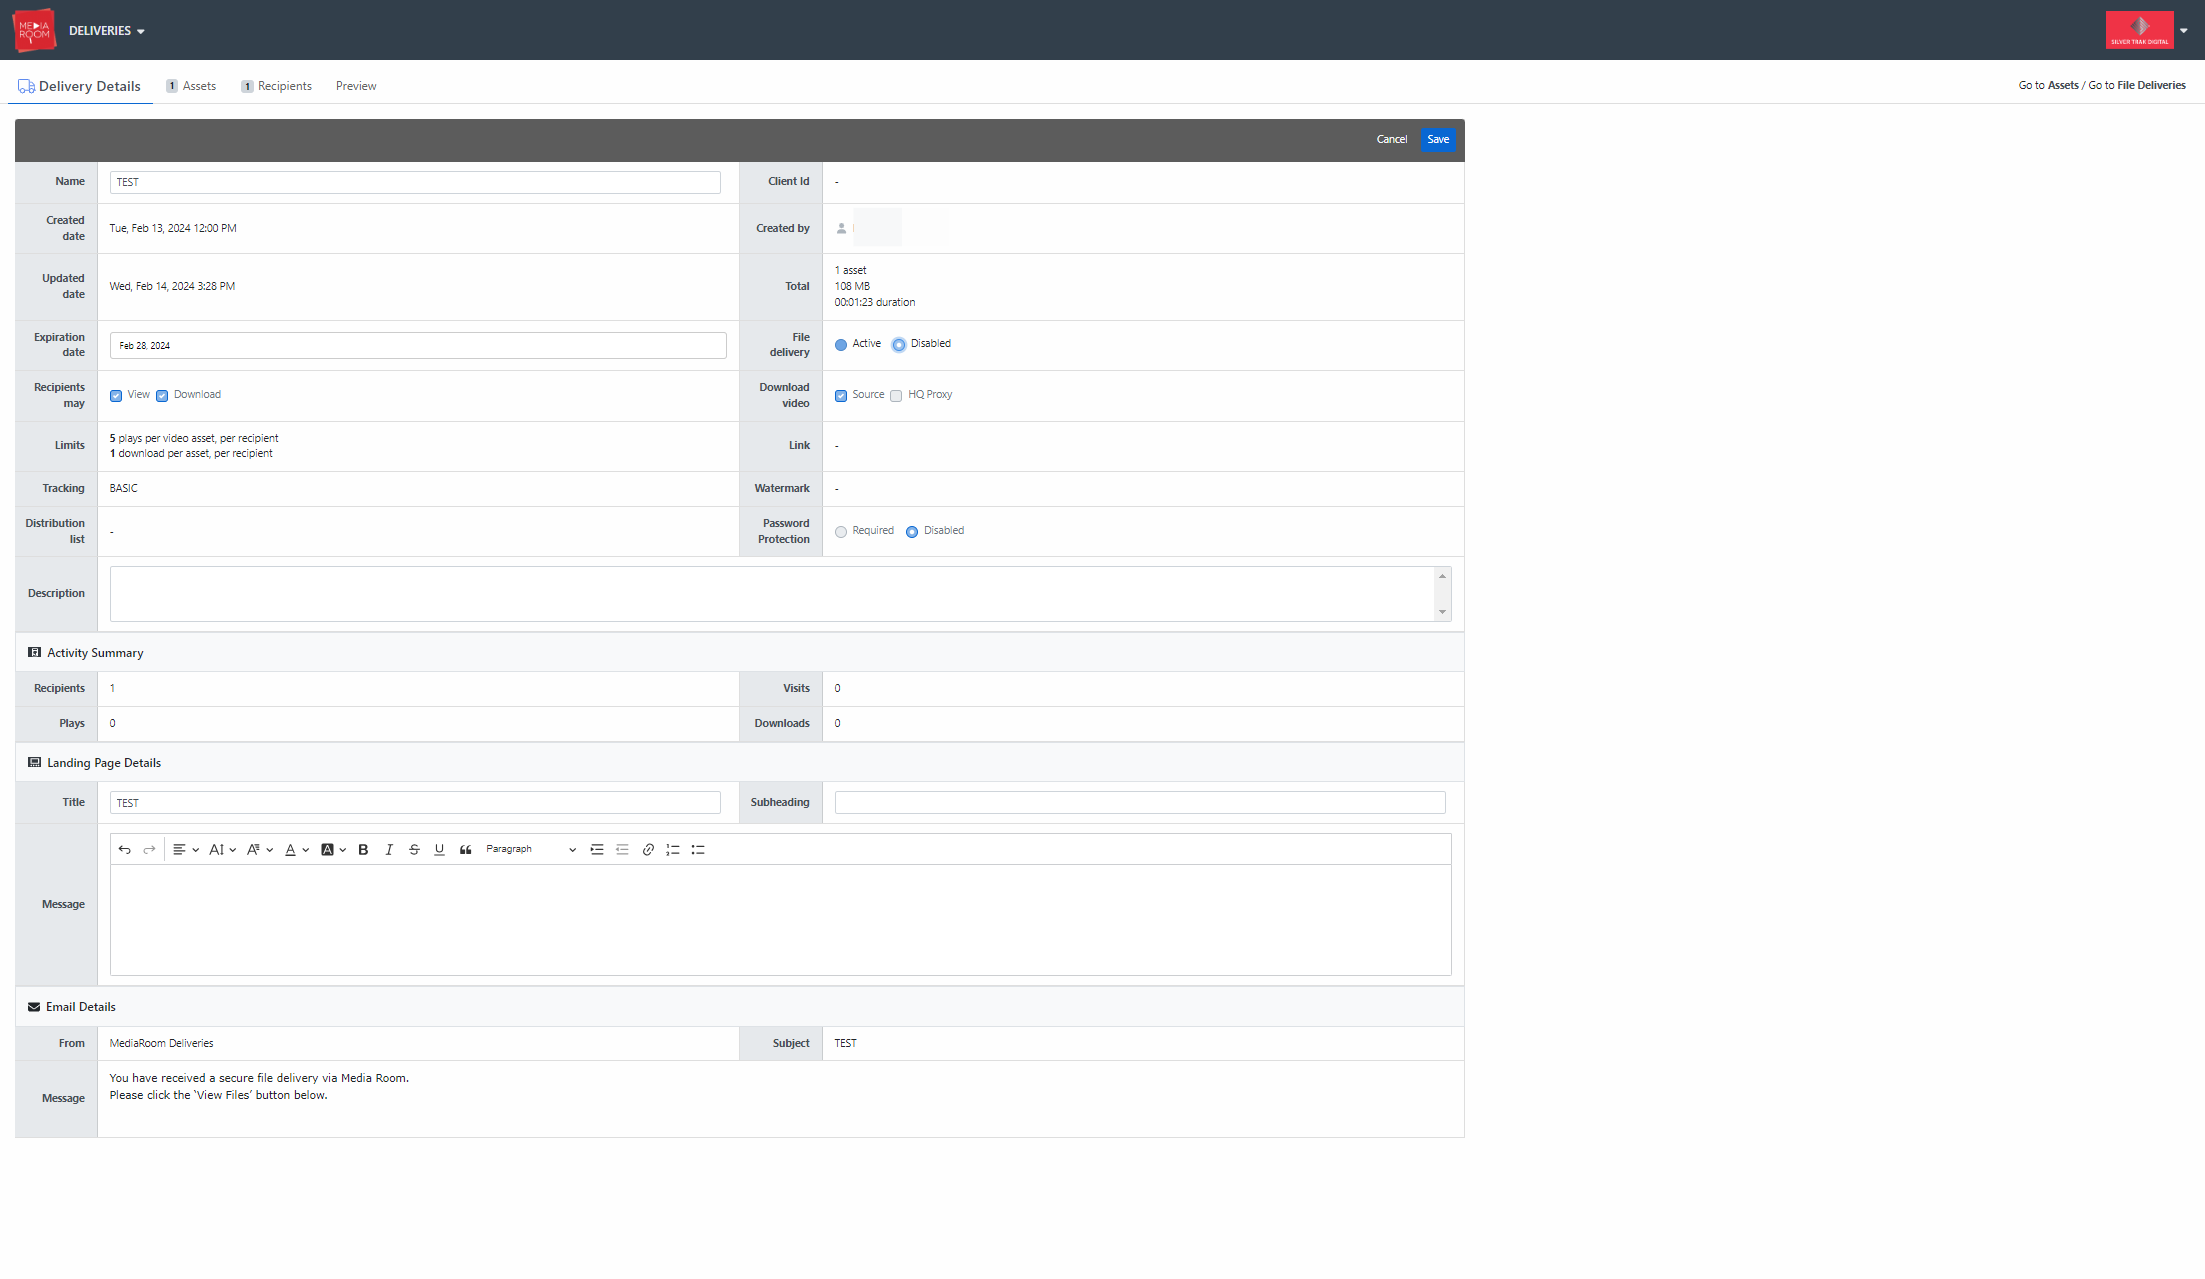
Task: Enable HQ Proxy download checkbox
Action: (x=896, y=396)
